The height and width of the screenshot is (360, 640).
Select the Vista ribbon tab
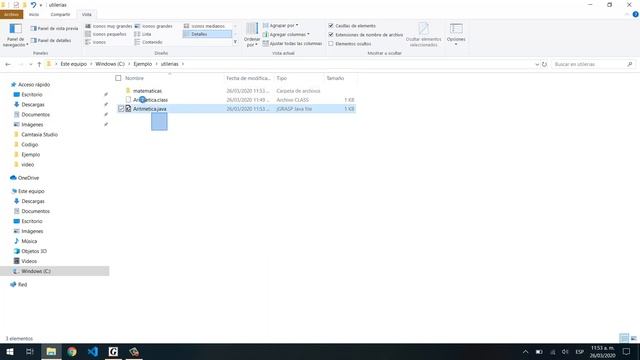point(87,14)
